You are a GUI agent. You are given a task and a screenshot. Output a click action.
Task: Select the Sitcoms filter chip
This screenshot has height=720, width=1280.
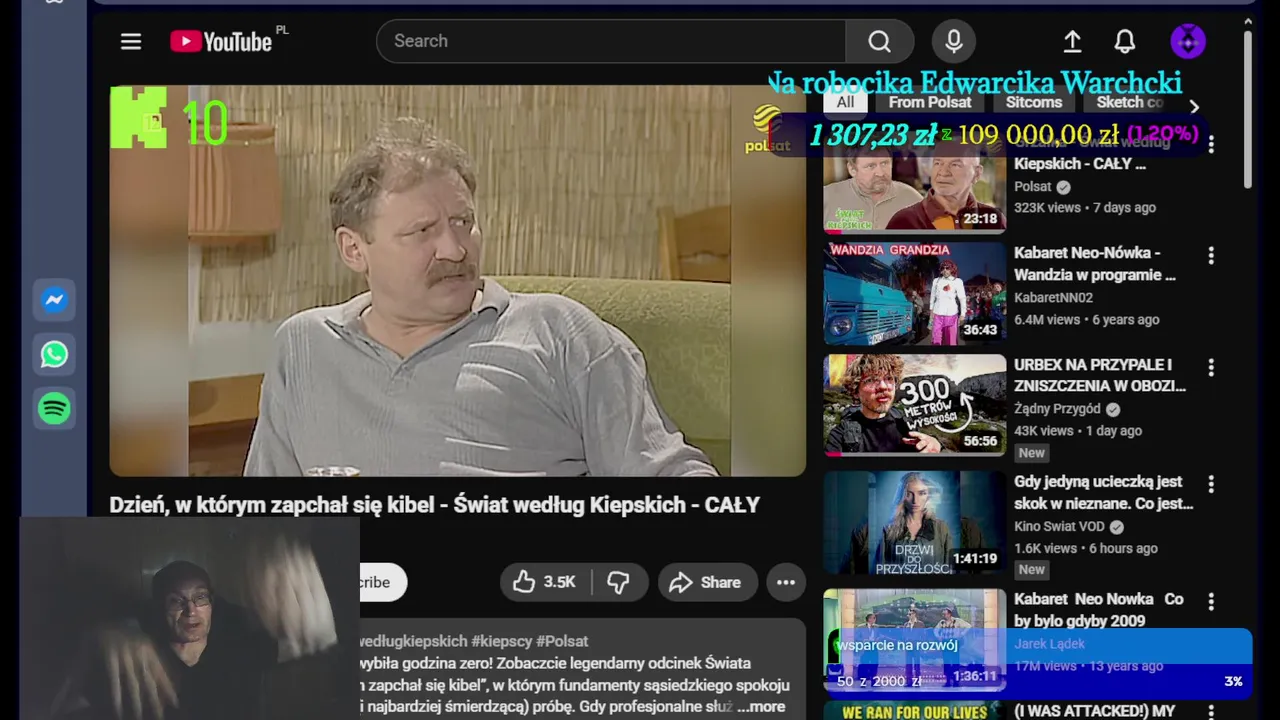point(1034,102)
